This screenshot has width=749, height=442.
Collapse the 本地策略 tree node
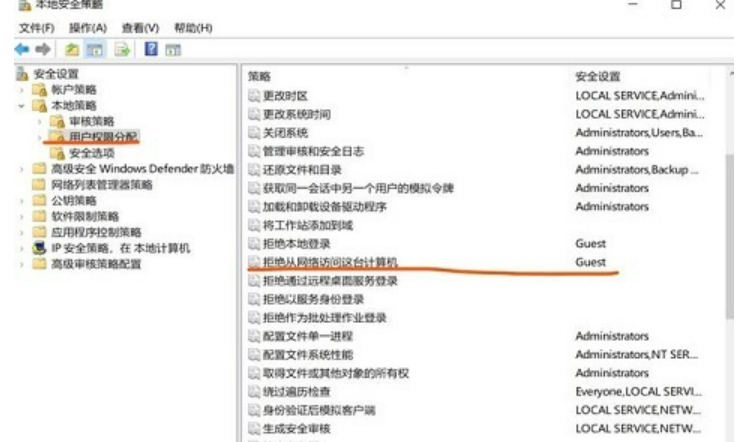[22, 105]
